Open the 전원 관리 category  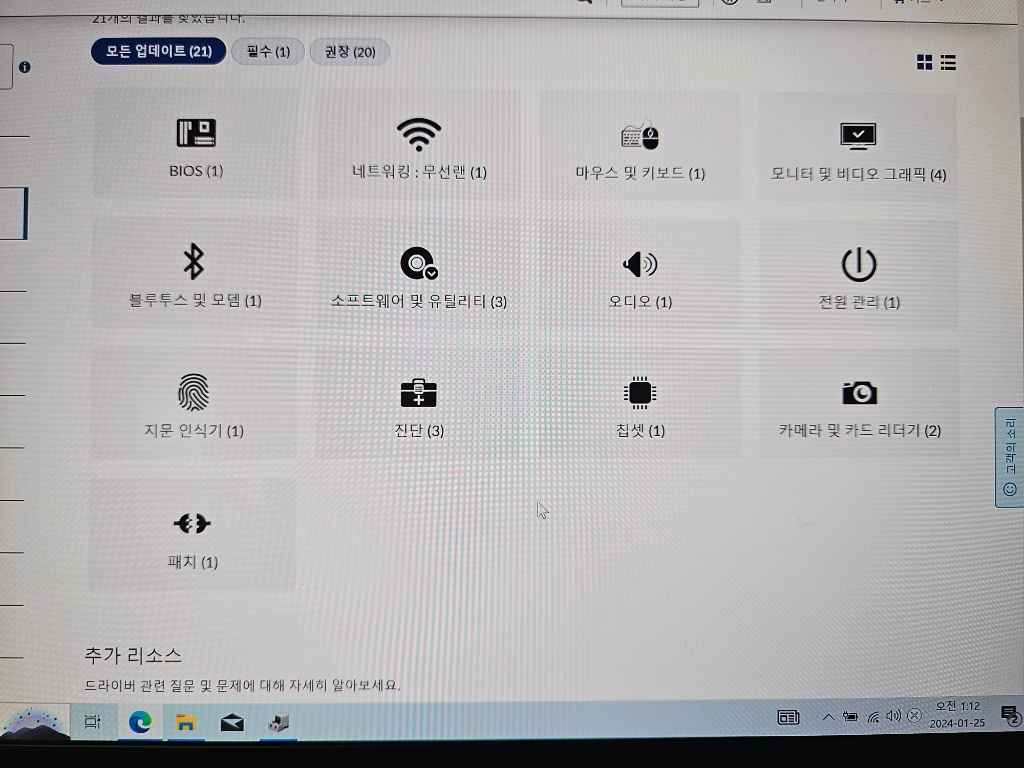click(858, 277)
